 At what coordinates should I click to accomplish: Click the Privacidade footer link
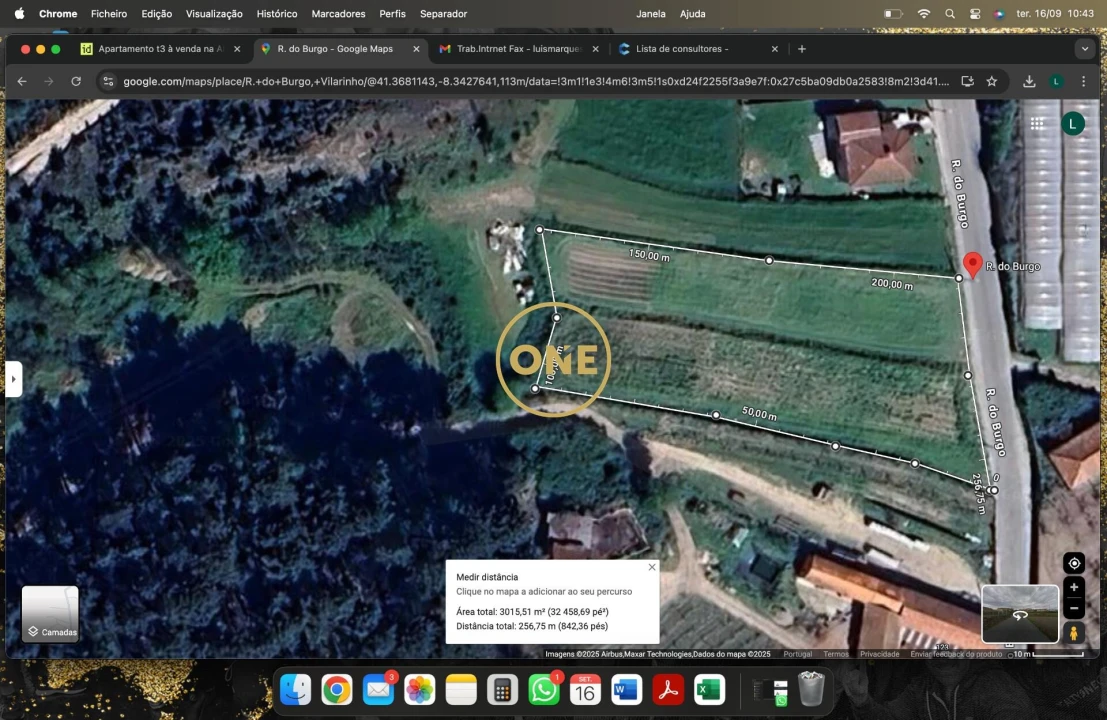point(879,653)
